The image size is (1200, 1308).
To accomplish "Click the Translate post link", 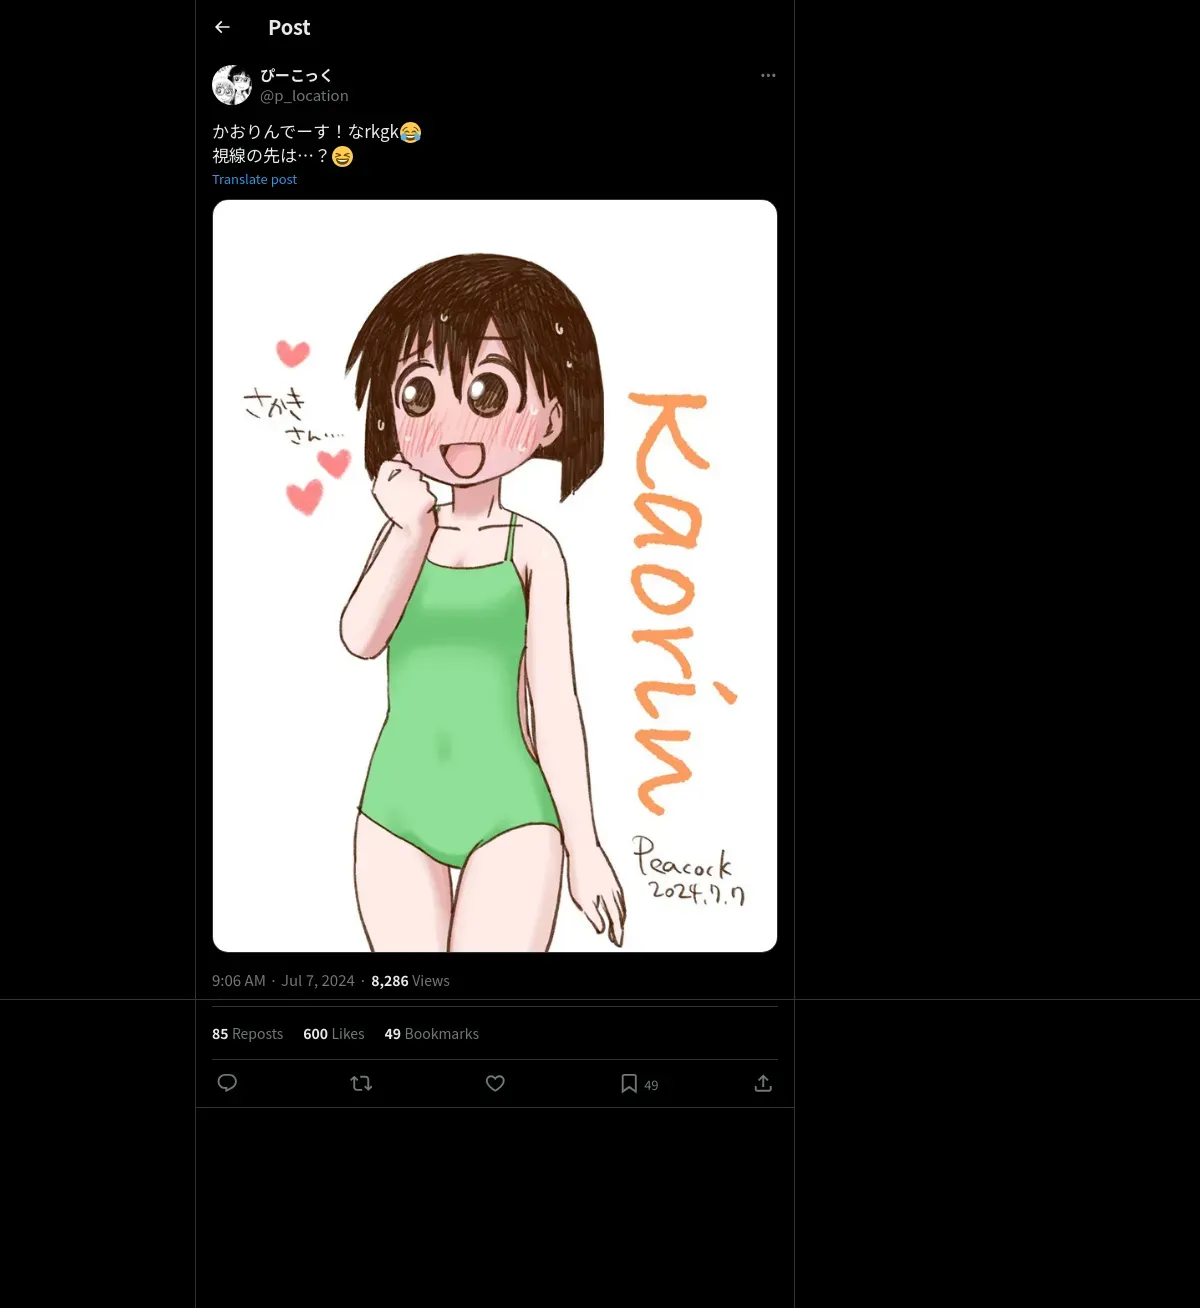I will pos(254,180).
